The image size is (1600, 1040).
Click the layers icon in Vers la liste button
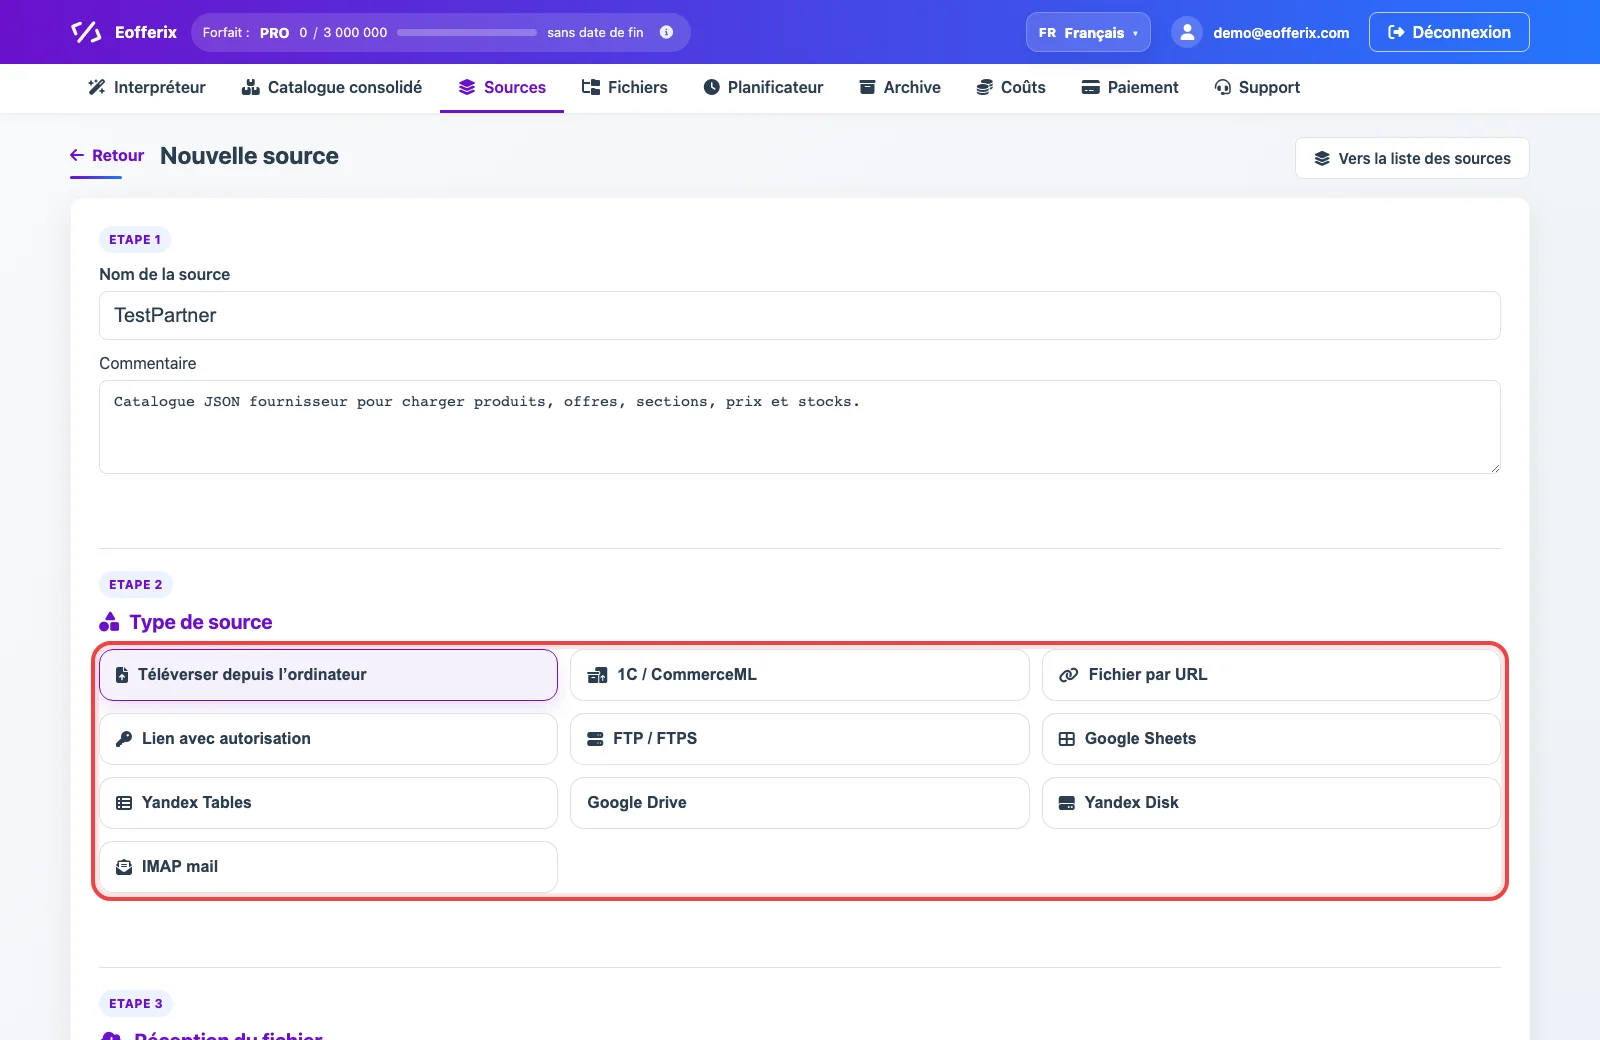[x=1322, y=158]
